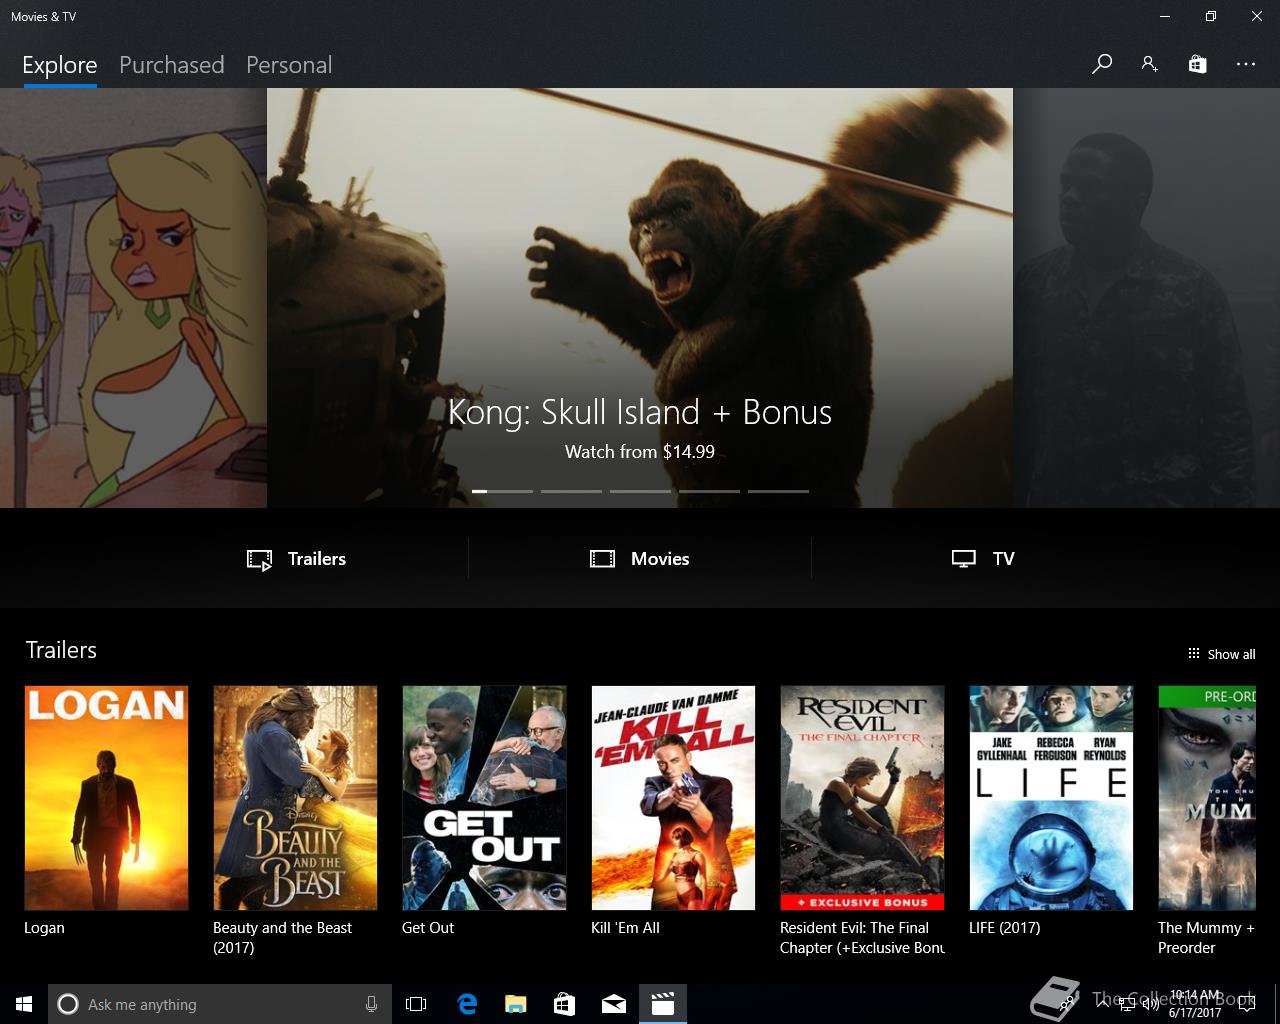Open Mail app from taskbar
1280x1024 pixels.
[x=613, y=1004]
